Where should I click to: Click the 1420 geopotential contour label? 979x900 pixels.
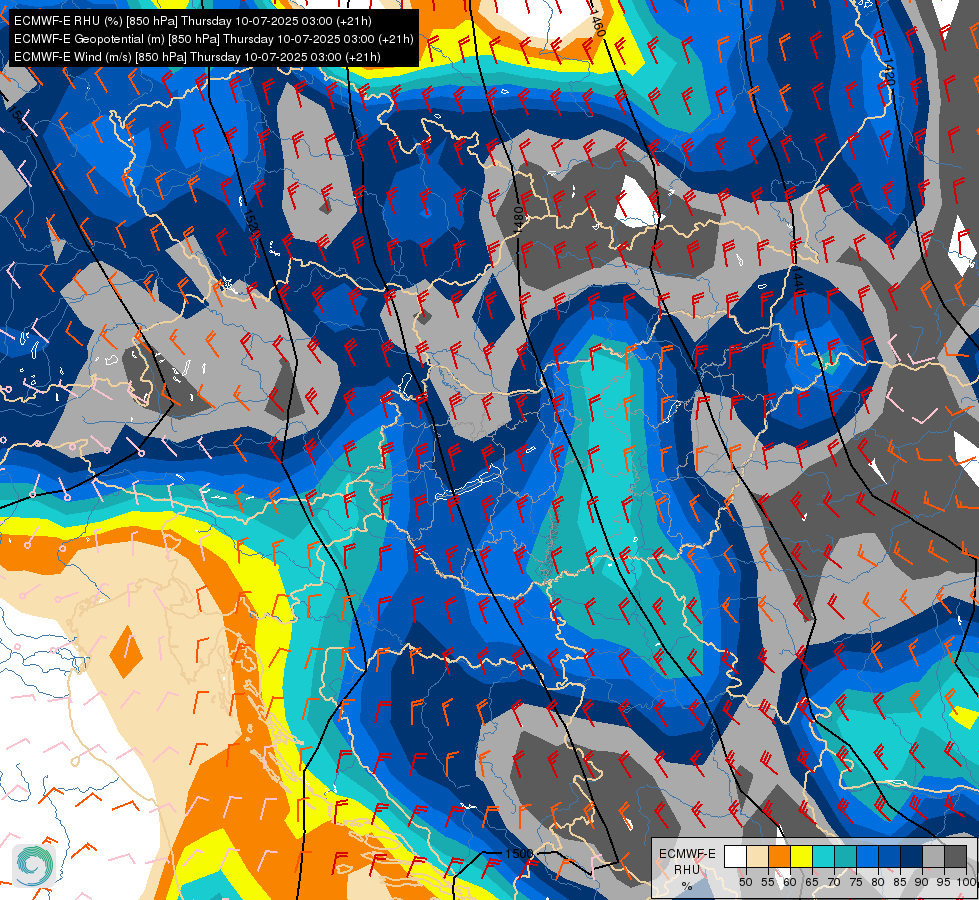coord(889,72)
